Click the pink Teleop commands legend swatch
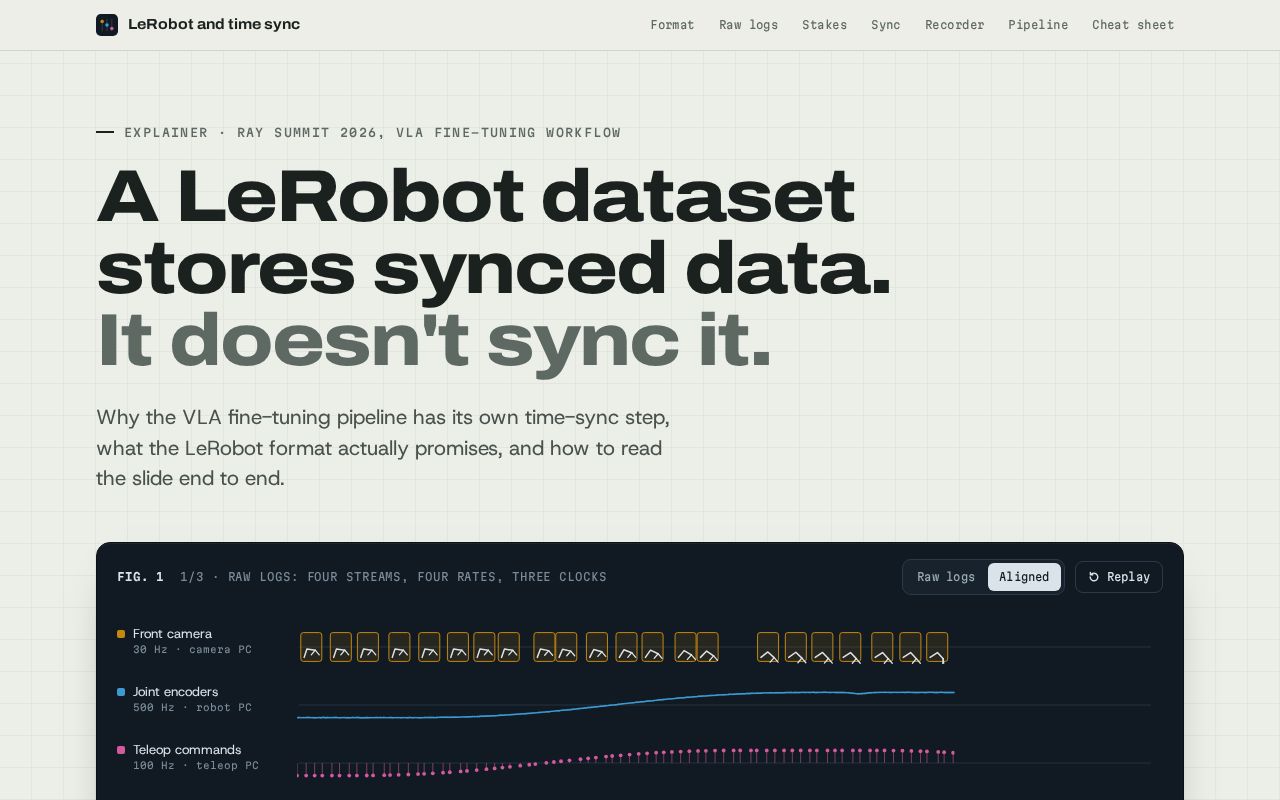This screenshot has height=800, width=1280. pyautogui.click(x=121, y=750)
